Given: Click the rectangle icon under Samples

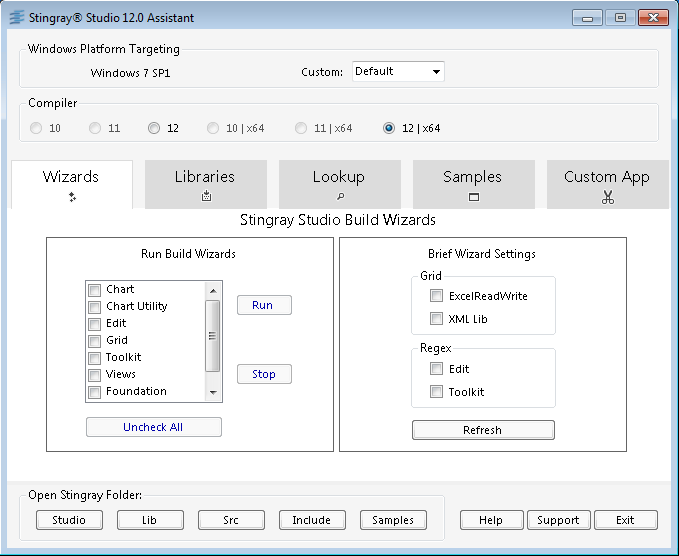Looking at the screenshot, I should click(x=473, y=197).
